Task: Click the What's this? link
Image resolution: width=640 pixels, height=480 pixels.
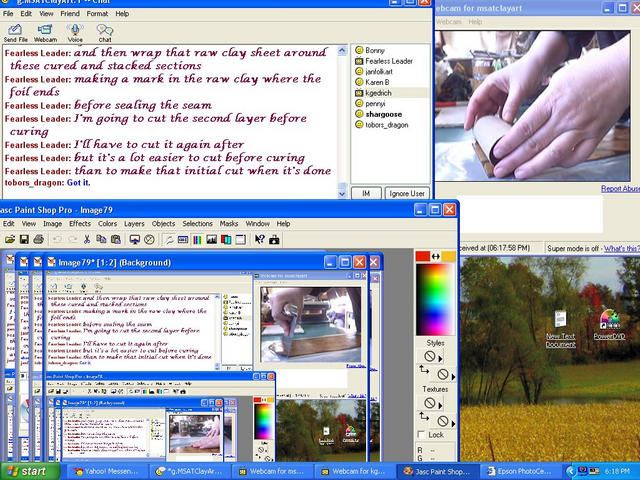Action: click(622, 248)
